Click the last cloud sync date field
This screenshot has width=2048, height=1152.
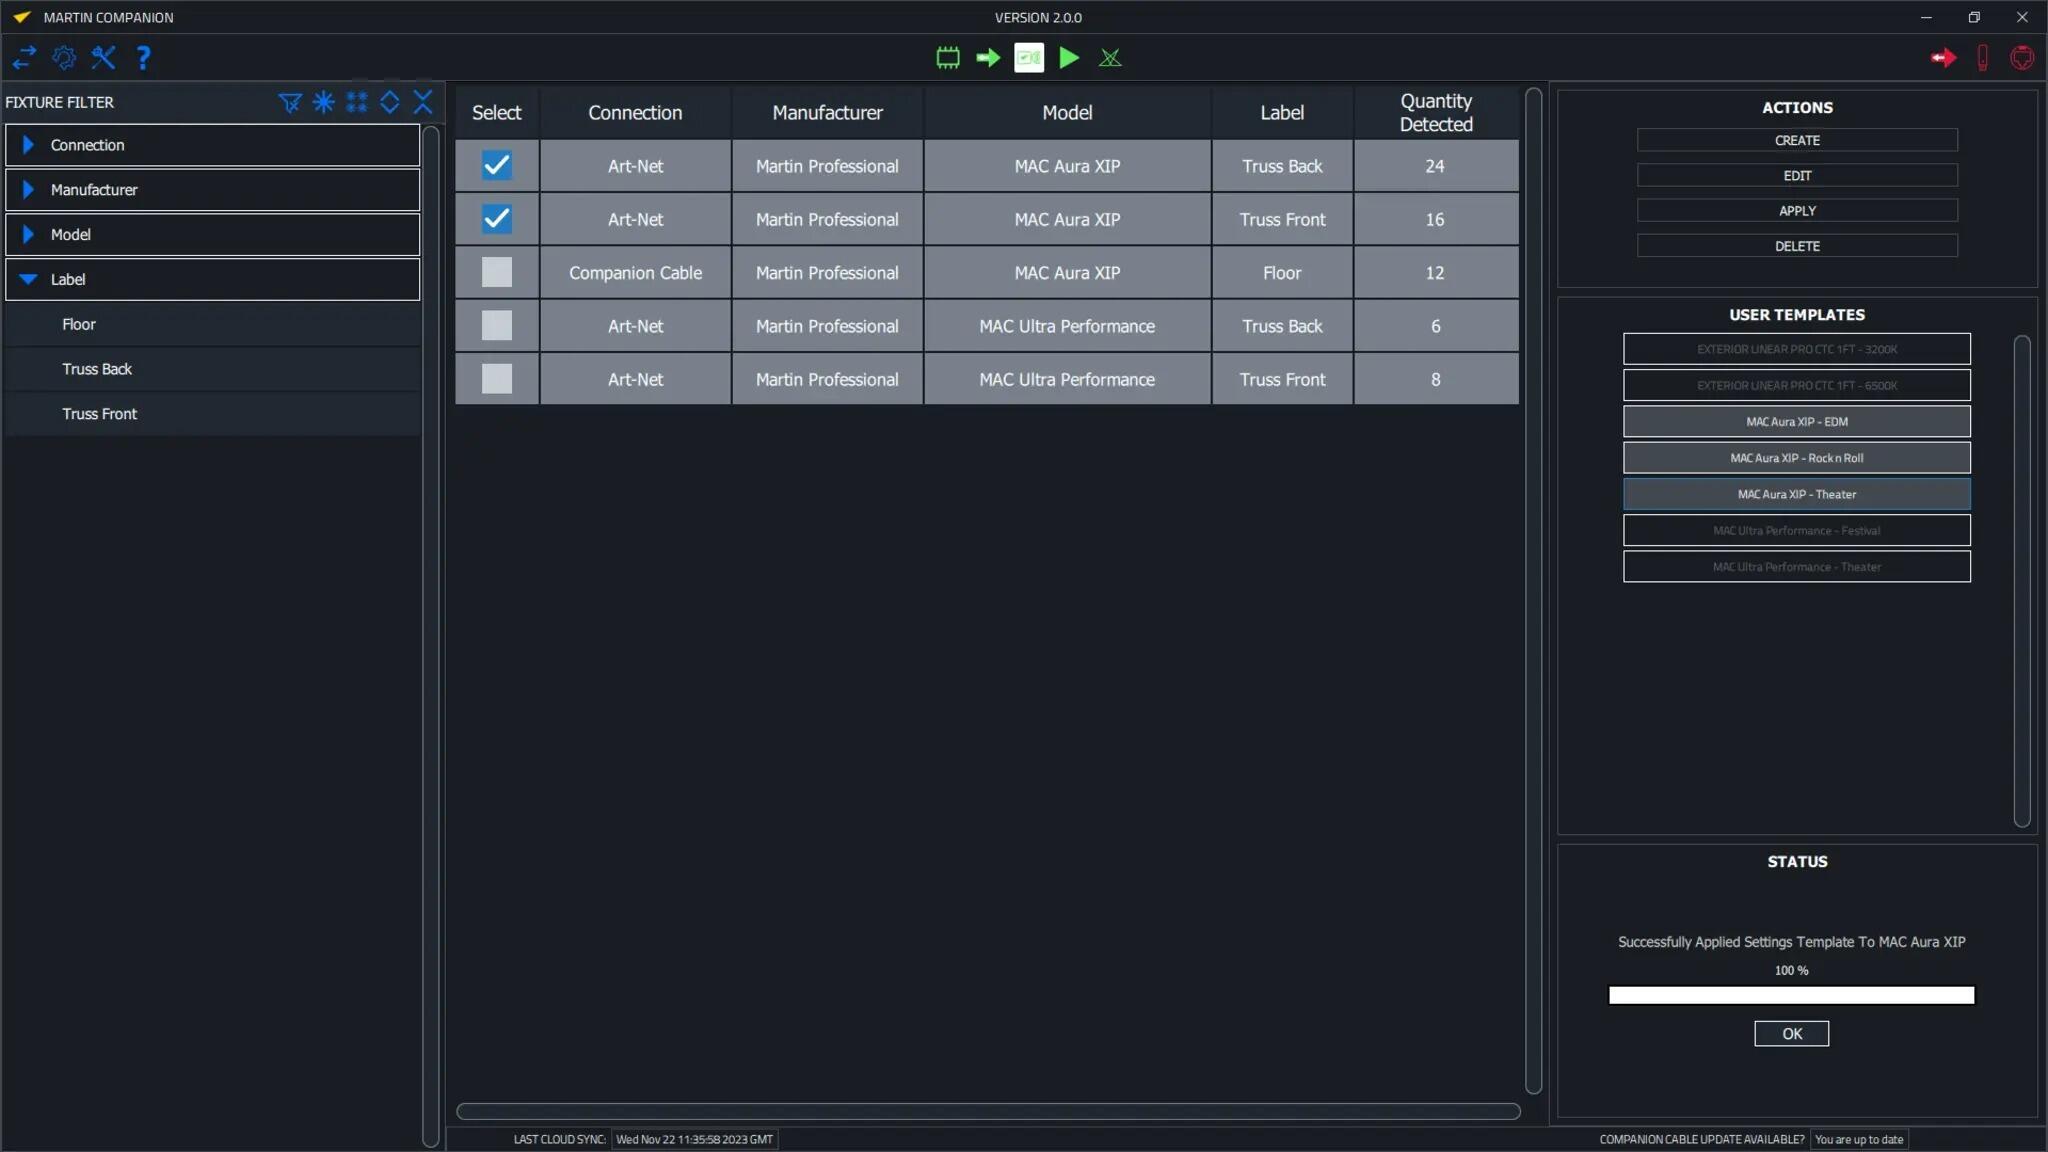point(694,1139)
